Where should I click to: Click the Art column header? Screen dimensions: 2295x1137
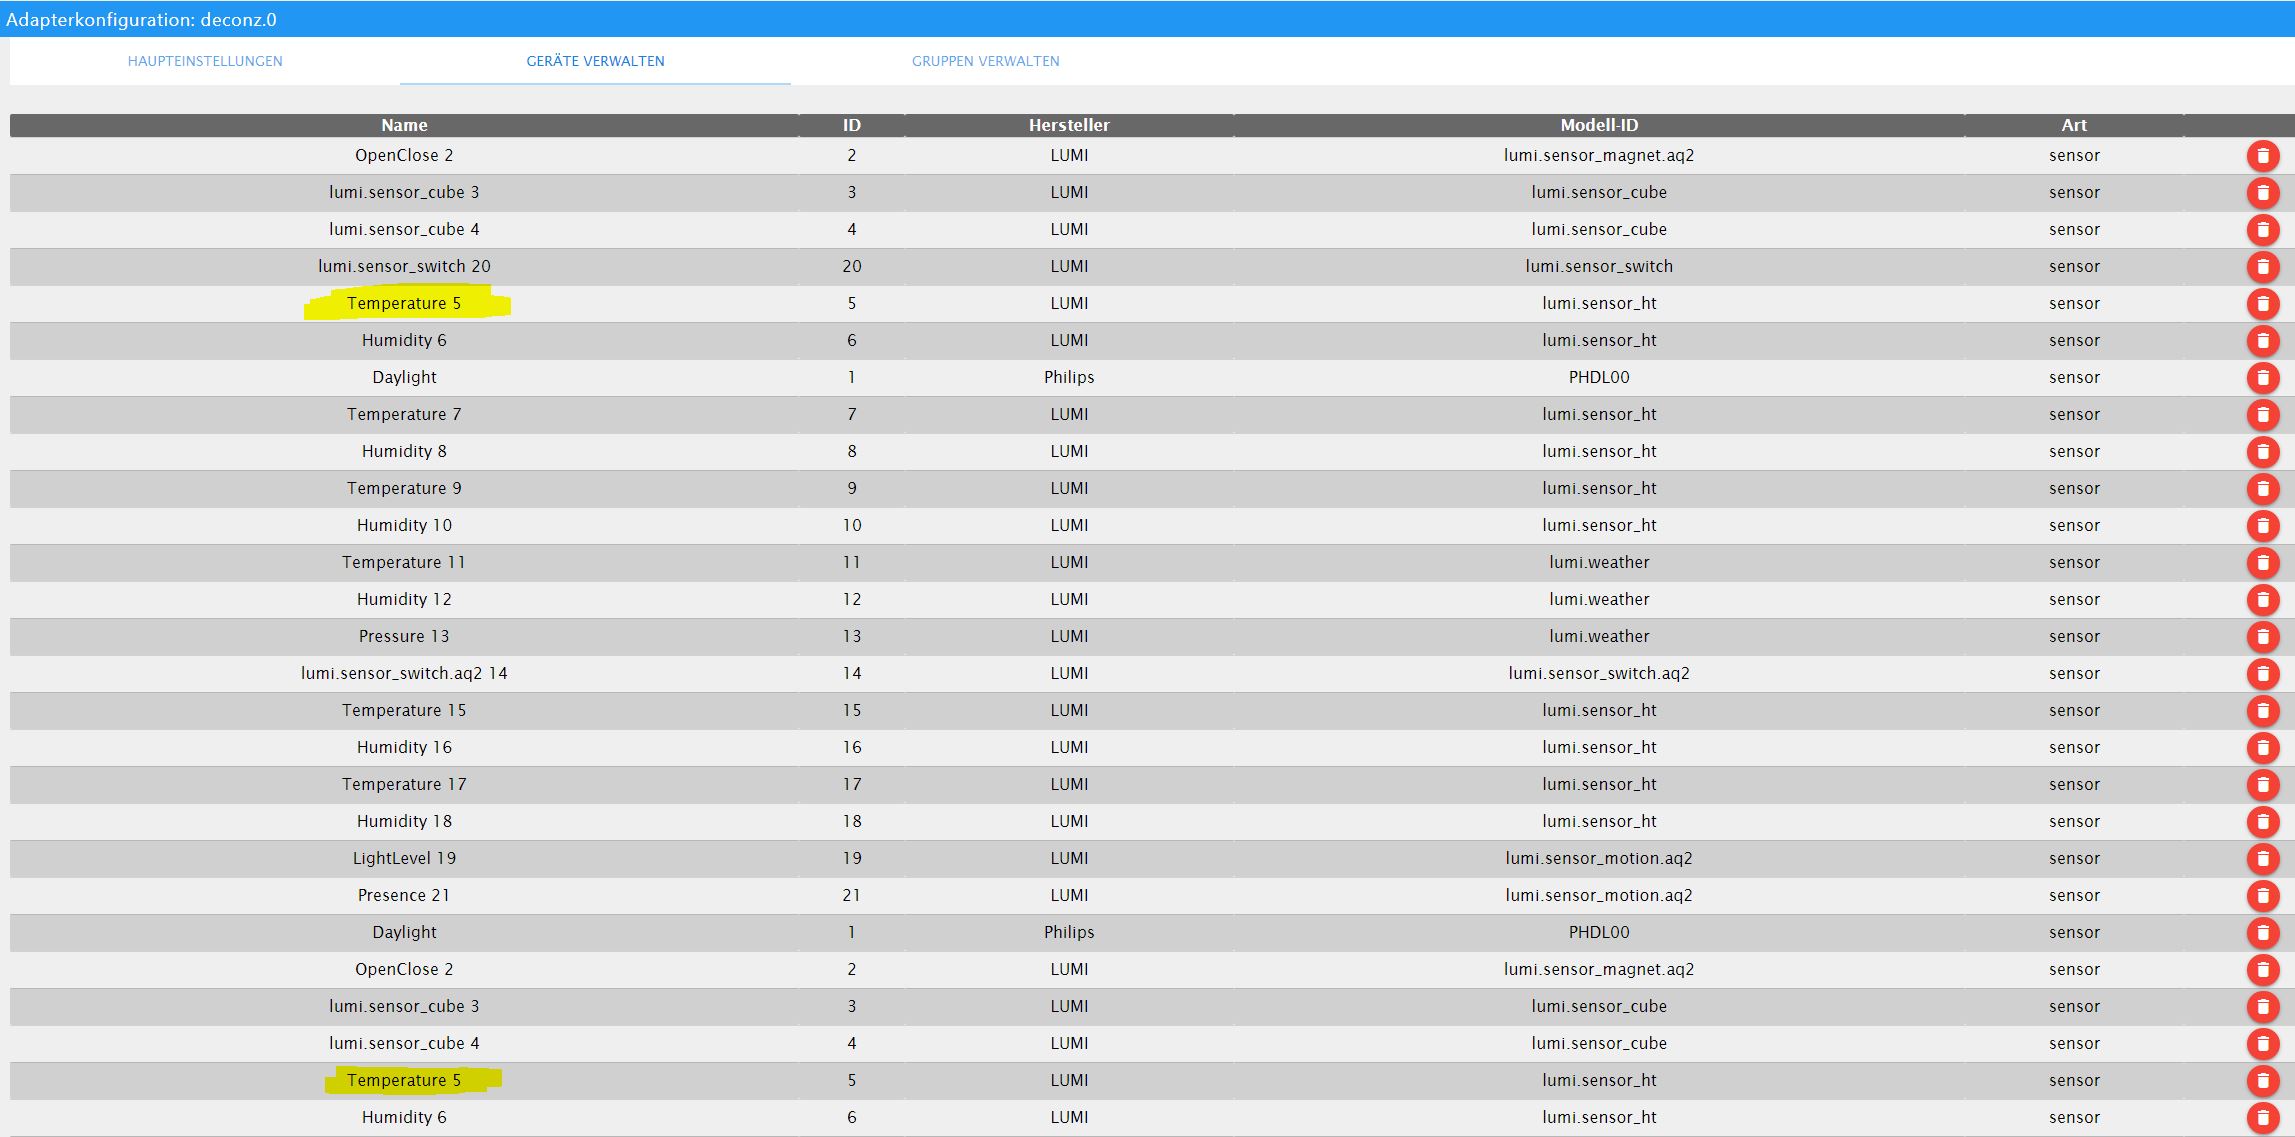pyautogui.click(x=2074, y=125)
